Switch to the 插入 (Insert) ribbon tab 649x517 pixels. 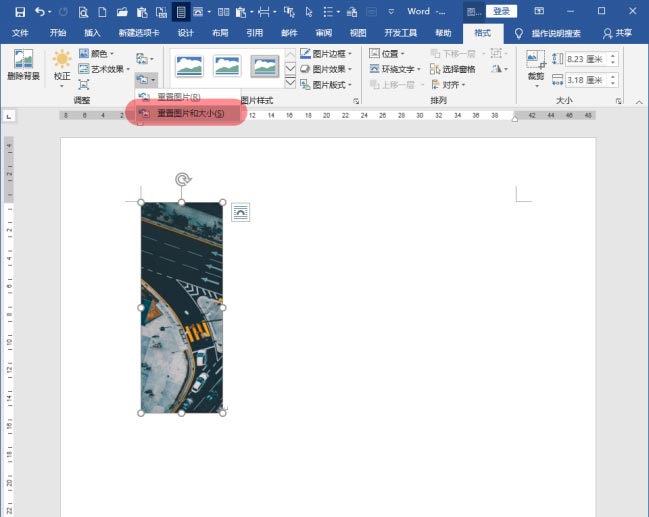point(93,33)
